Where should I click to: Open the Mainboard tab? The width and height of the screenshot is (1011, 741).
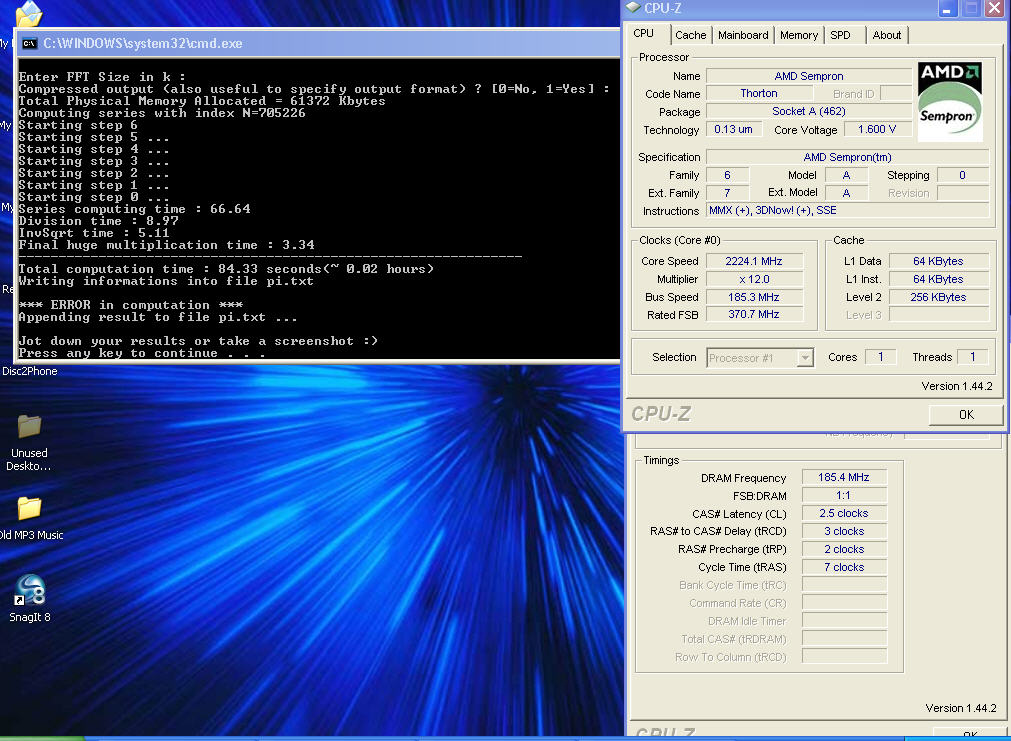[743, 35]
